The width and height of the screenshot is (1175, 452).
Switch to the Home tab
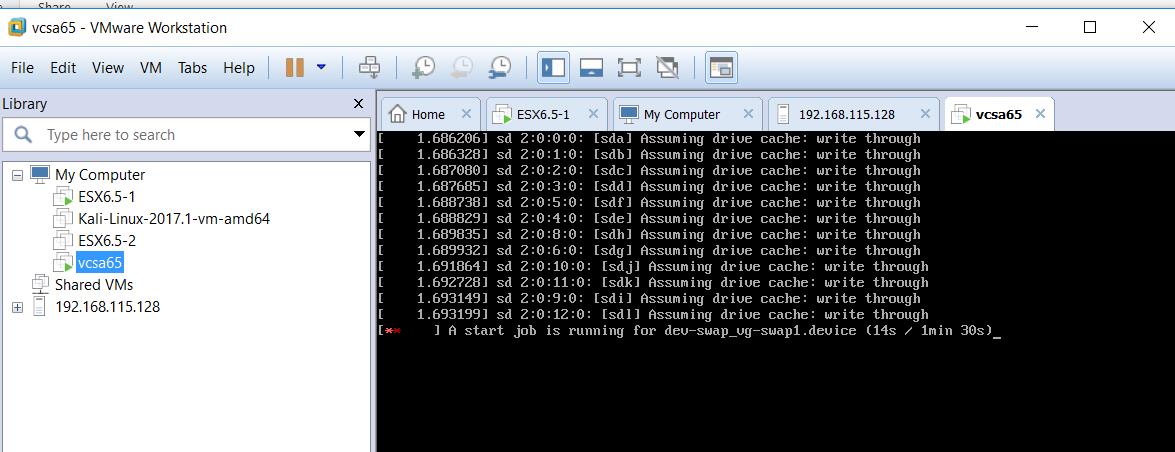tap(428, 115)
